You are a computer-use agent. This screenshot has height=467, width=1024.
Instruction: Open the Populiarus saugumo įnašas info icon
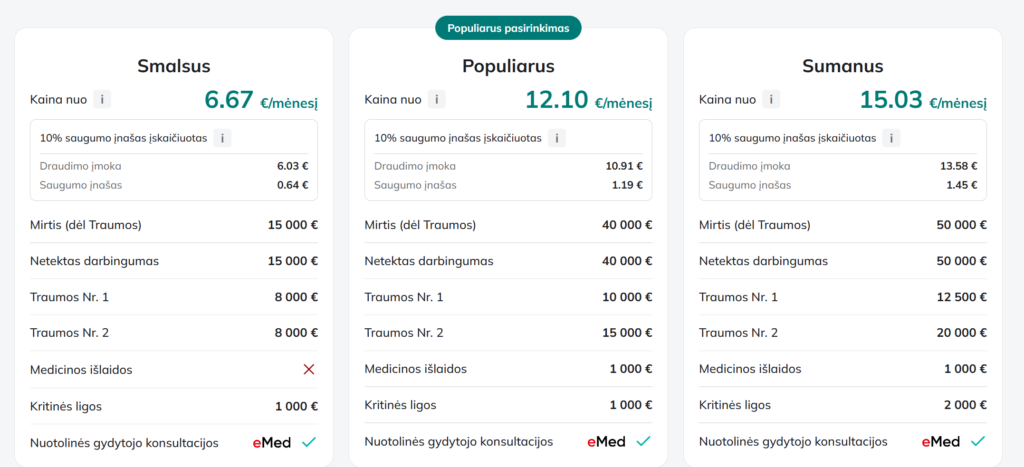(x=558, y=138)
